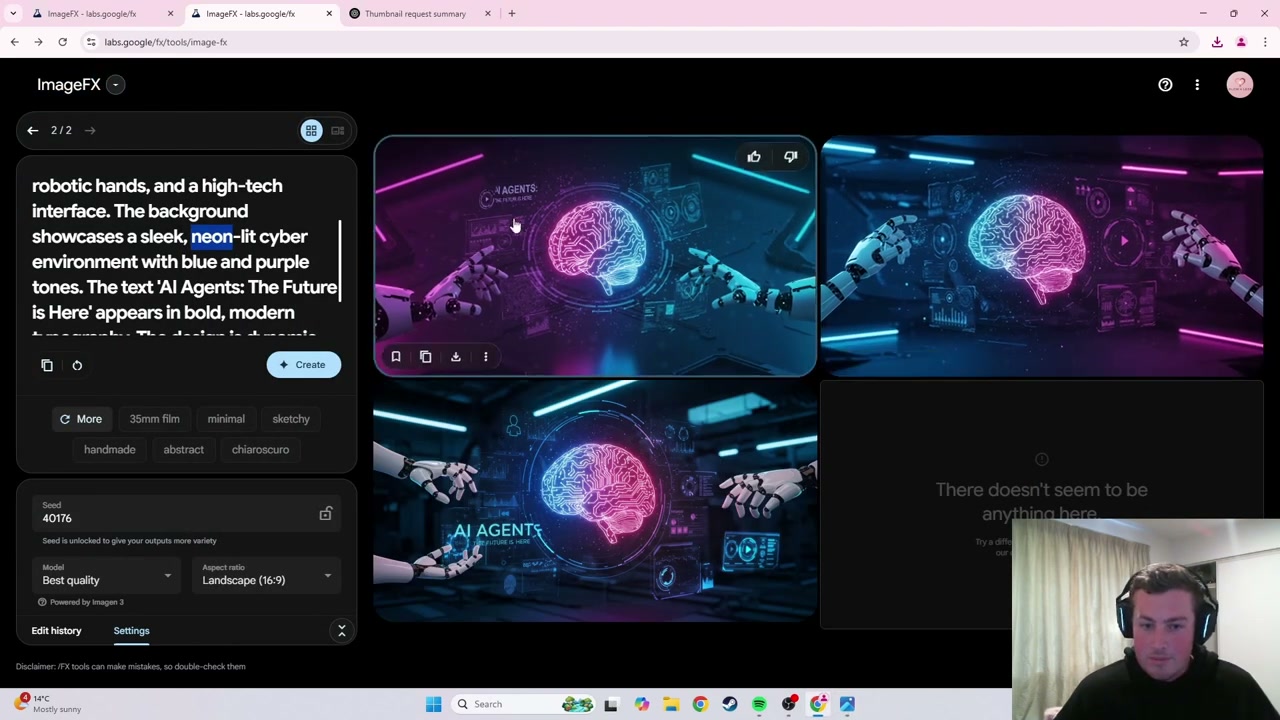
Task: Open the ImageFX help icon
Action: (x=1165, y=85)
